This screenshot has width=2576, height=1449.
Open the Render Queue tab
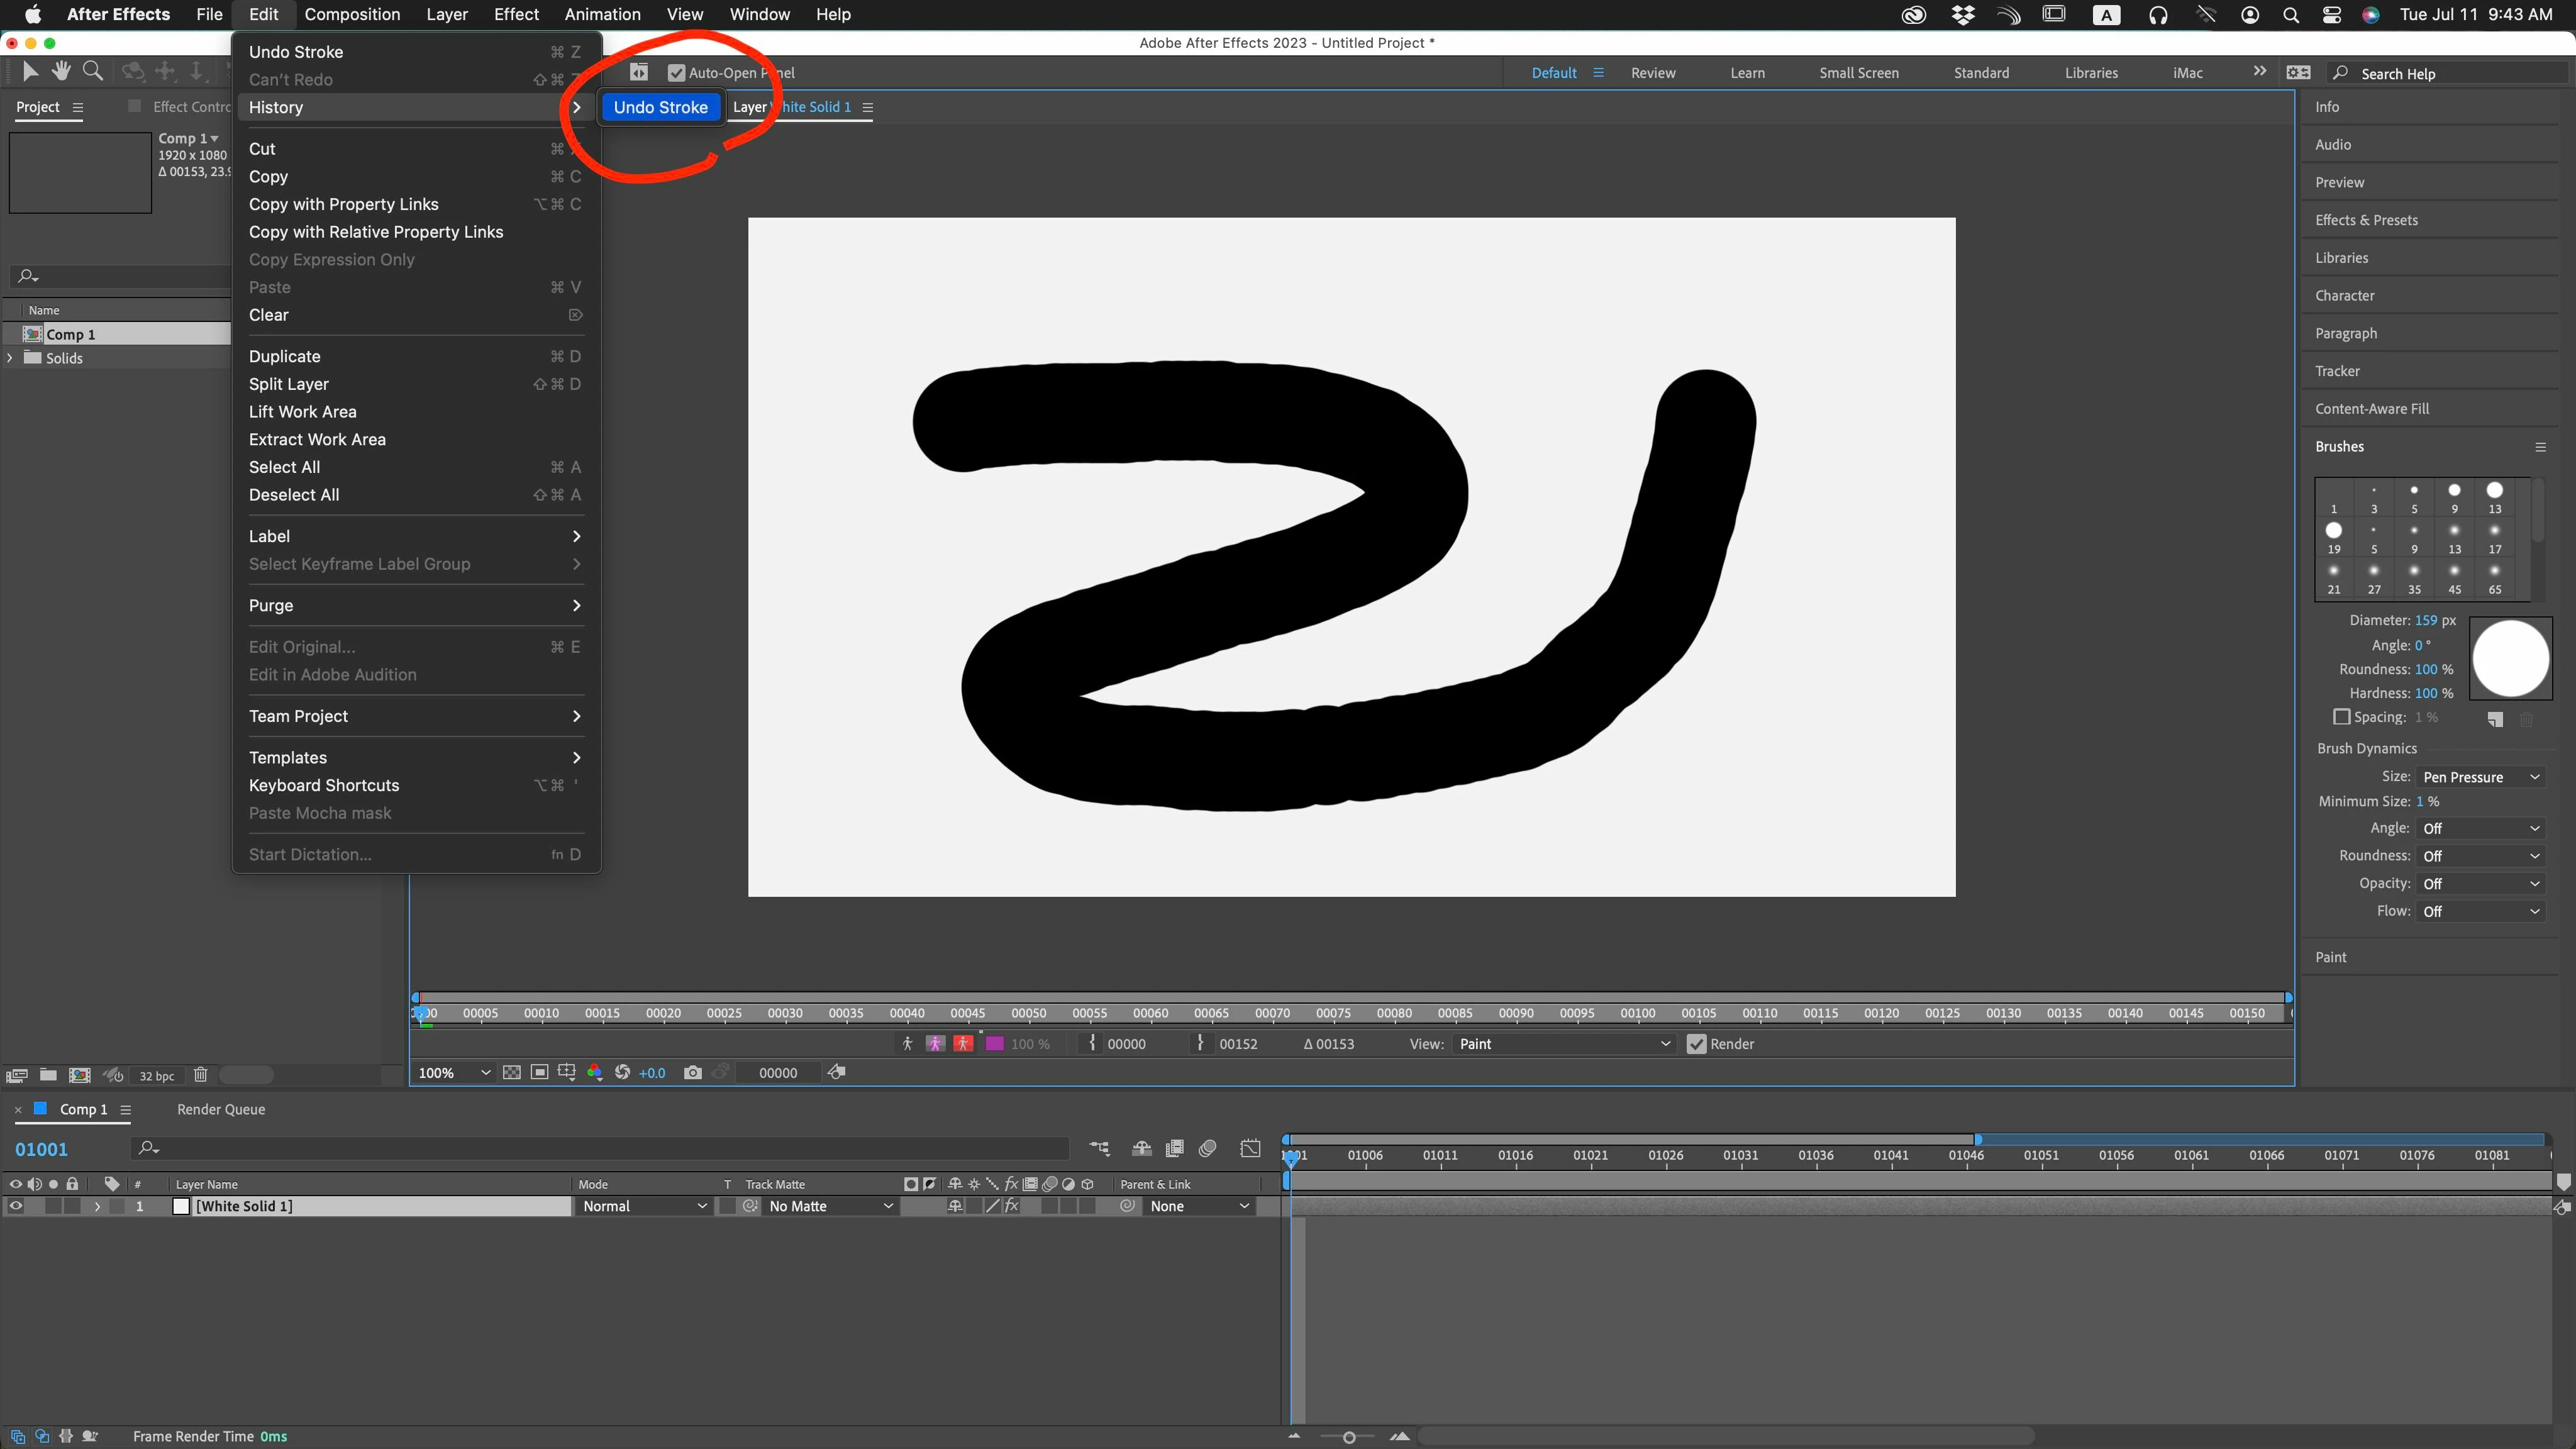click(220, 1109)
